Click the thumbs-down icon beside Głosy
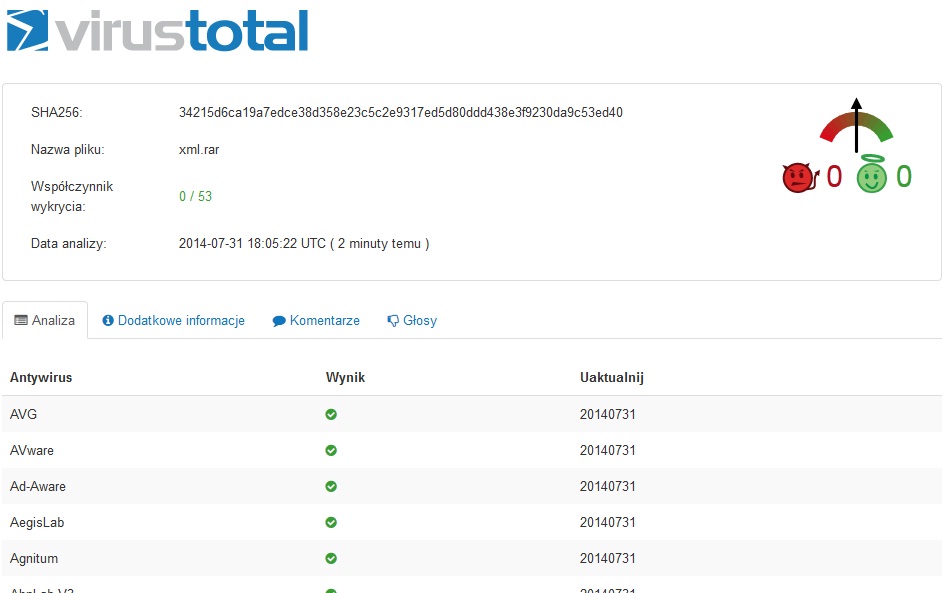943x593 pixels. [393, 321]
